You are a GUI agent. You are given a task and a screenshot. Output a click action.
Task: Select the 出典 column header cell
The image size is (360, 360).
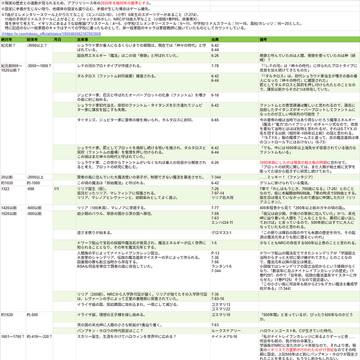click(x=234, y=39)
